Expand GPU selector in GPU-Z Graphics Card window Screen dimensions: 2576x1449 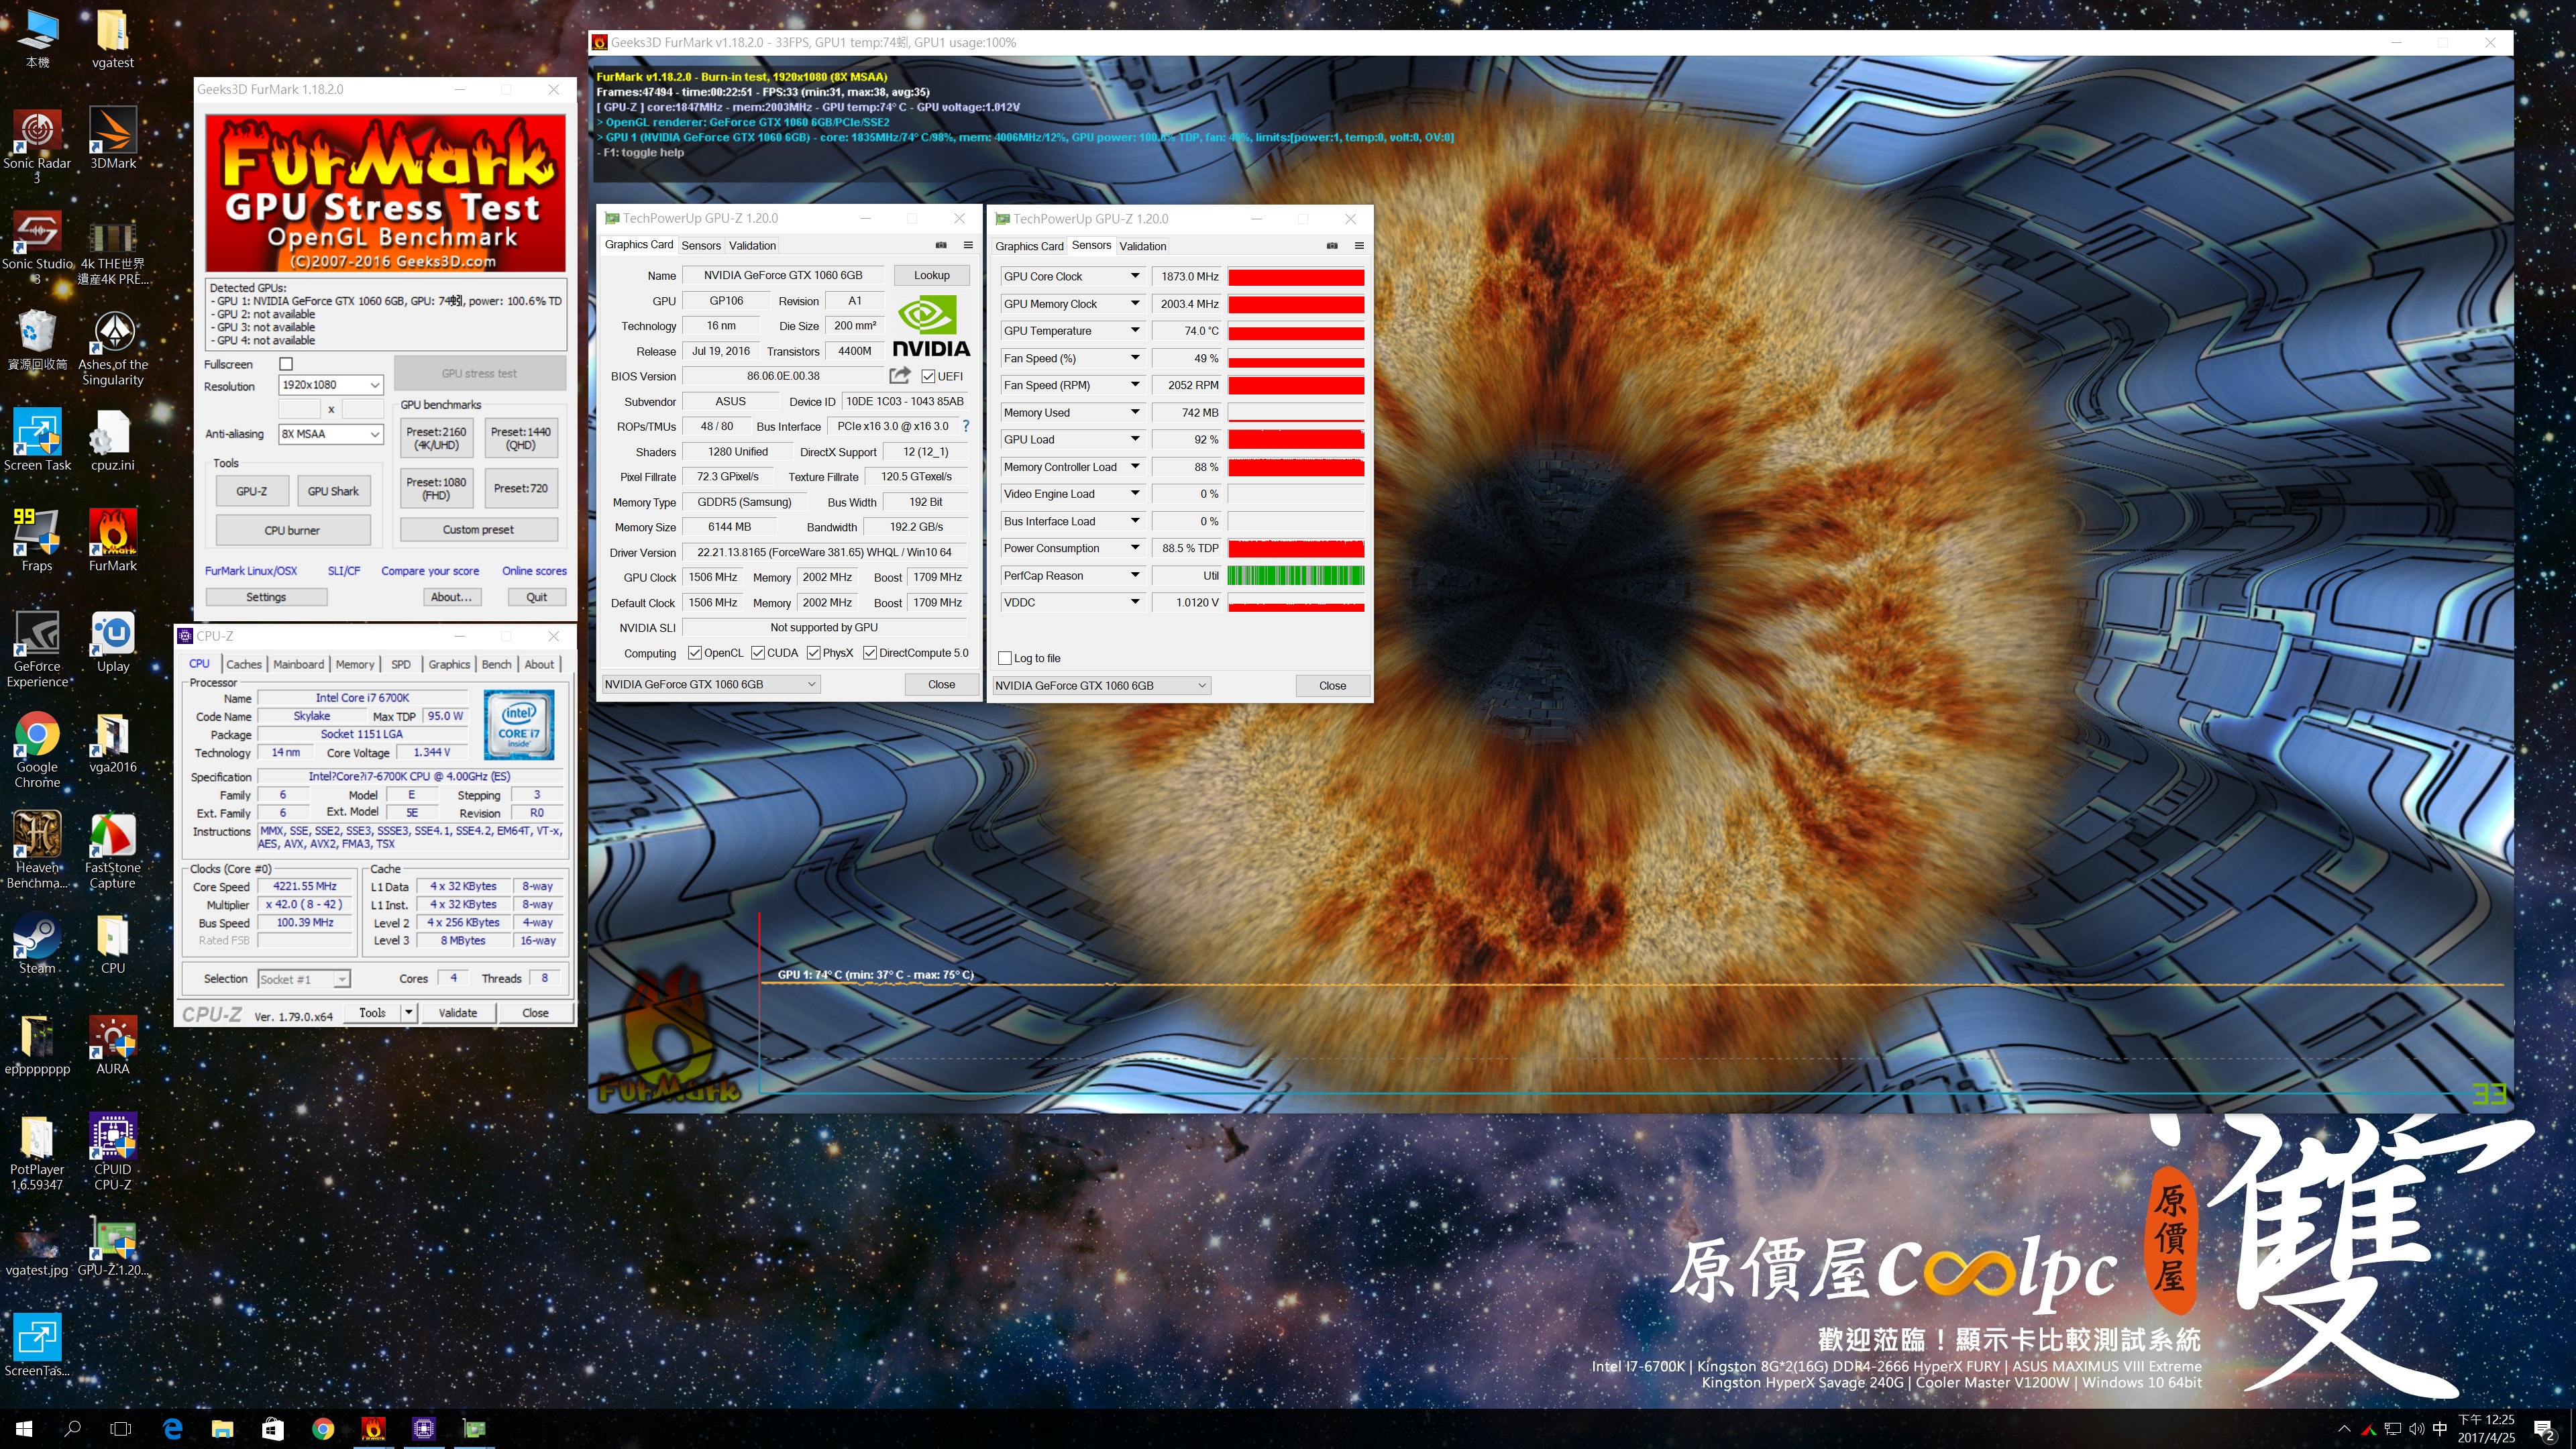click(x=710, y=684)
